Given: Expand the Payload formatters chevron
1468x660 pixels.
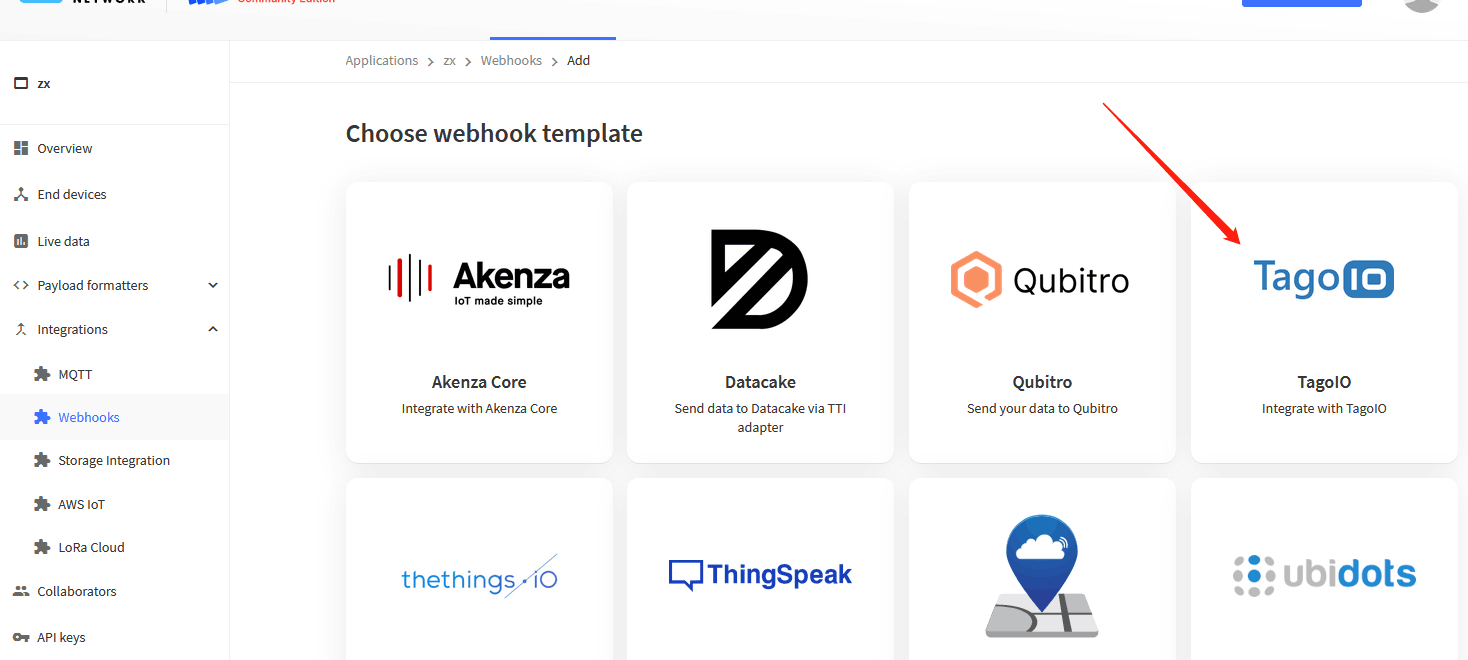Looking at the screenshot, I should coord(212,285).
